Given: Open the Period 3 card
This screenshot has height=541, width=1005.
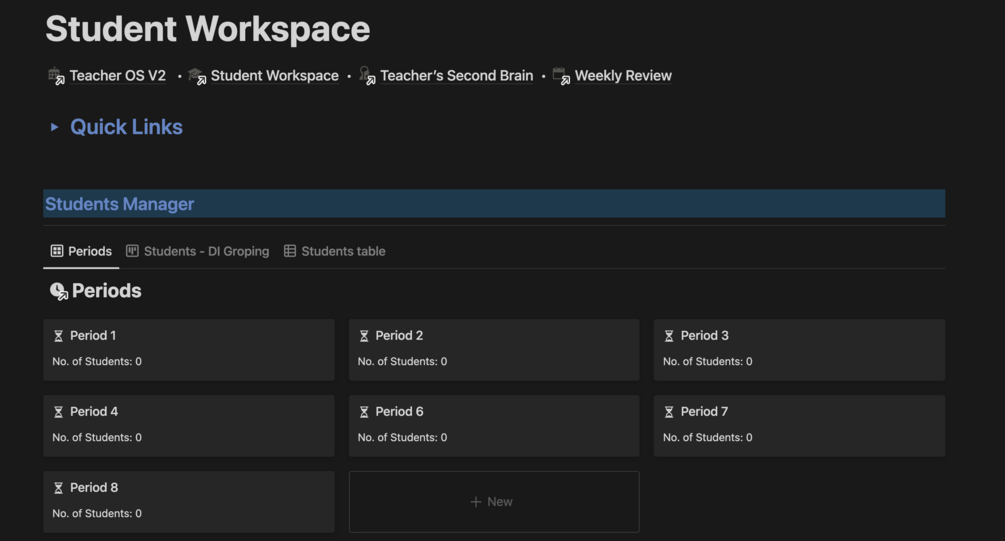Looking at the screenshot, I should (x=798, y=349).
